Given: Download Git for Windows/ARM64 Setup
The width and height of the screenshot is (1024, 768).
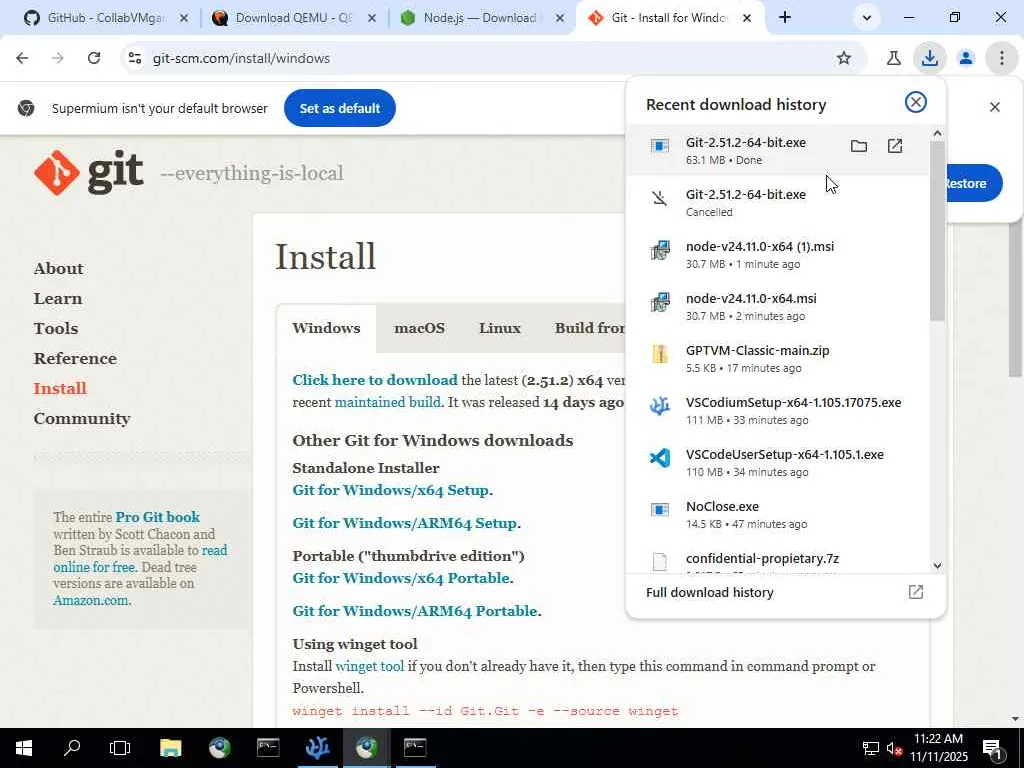Looking at the screenshot, I should tap(405, 523).
